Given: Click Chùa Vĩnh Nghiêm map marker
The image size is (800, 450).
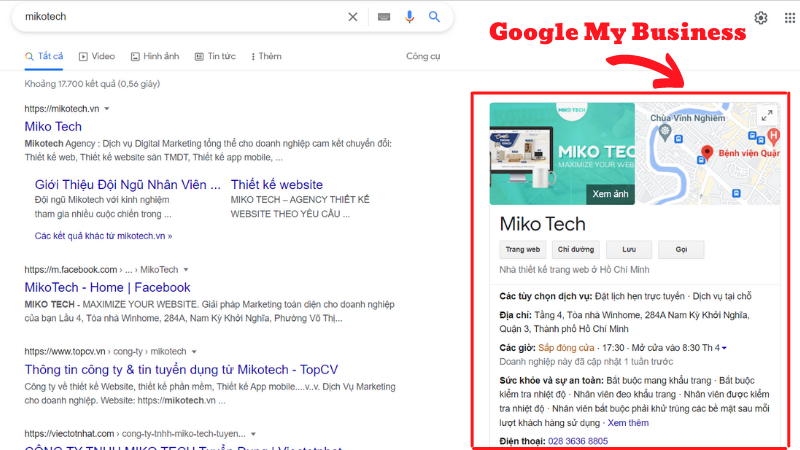Looking at the screenshot, I should pyautogui.click(x=664, y=133).
